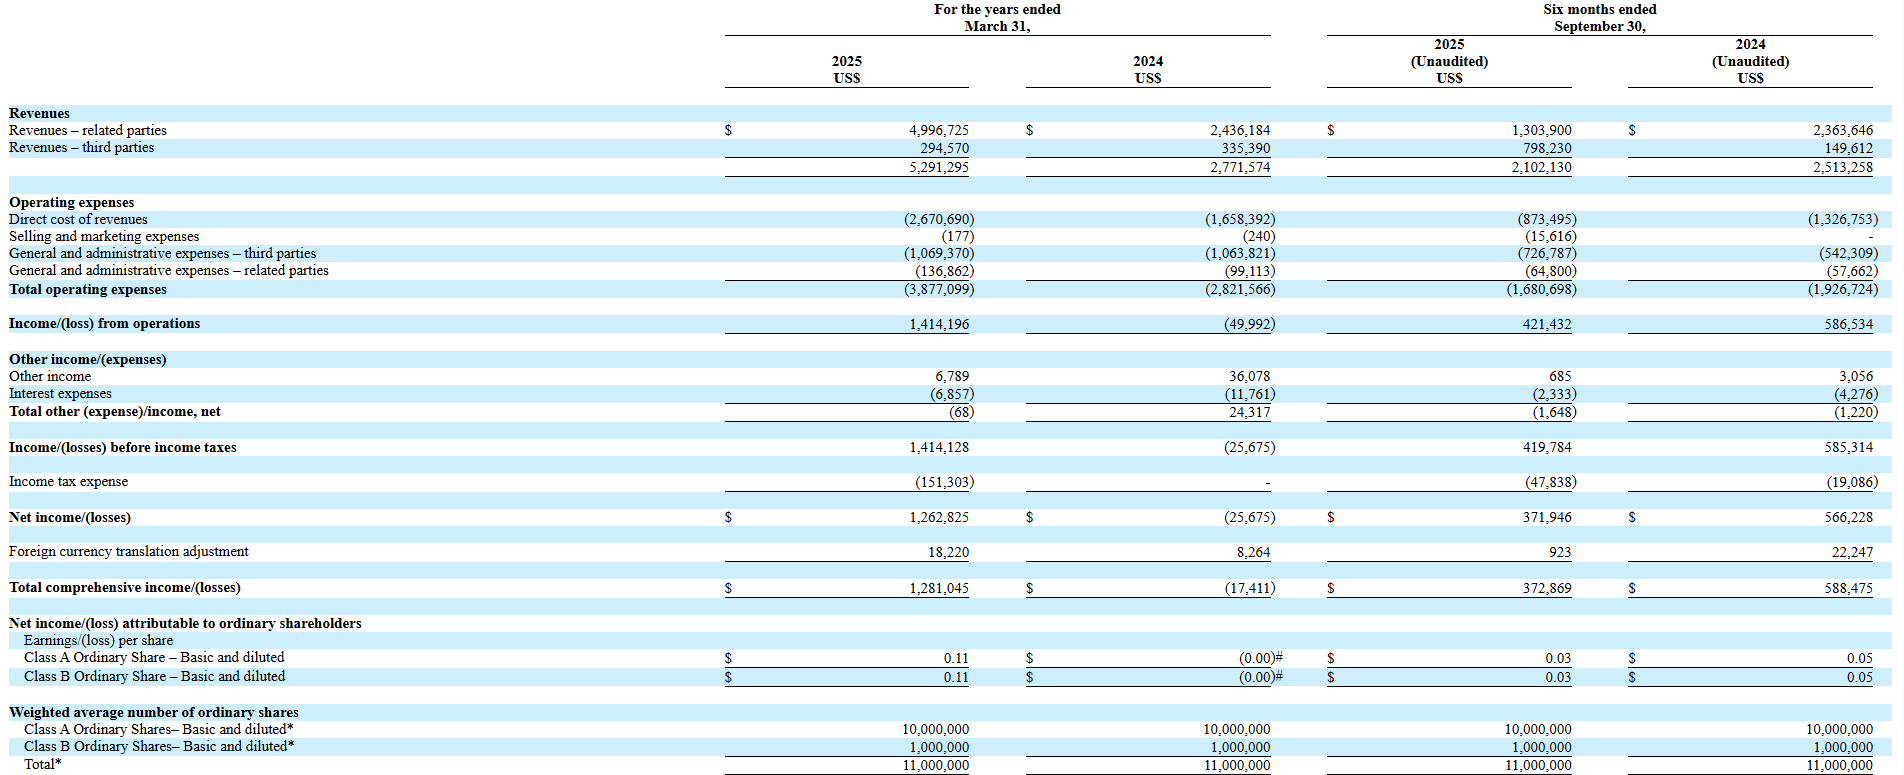
Task: Click the "Earnings/(loss) per share" label
Action: (x=98, y=641)
